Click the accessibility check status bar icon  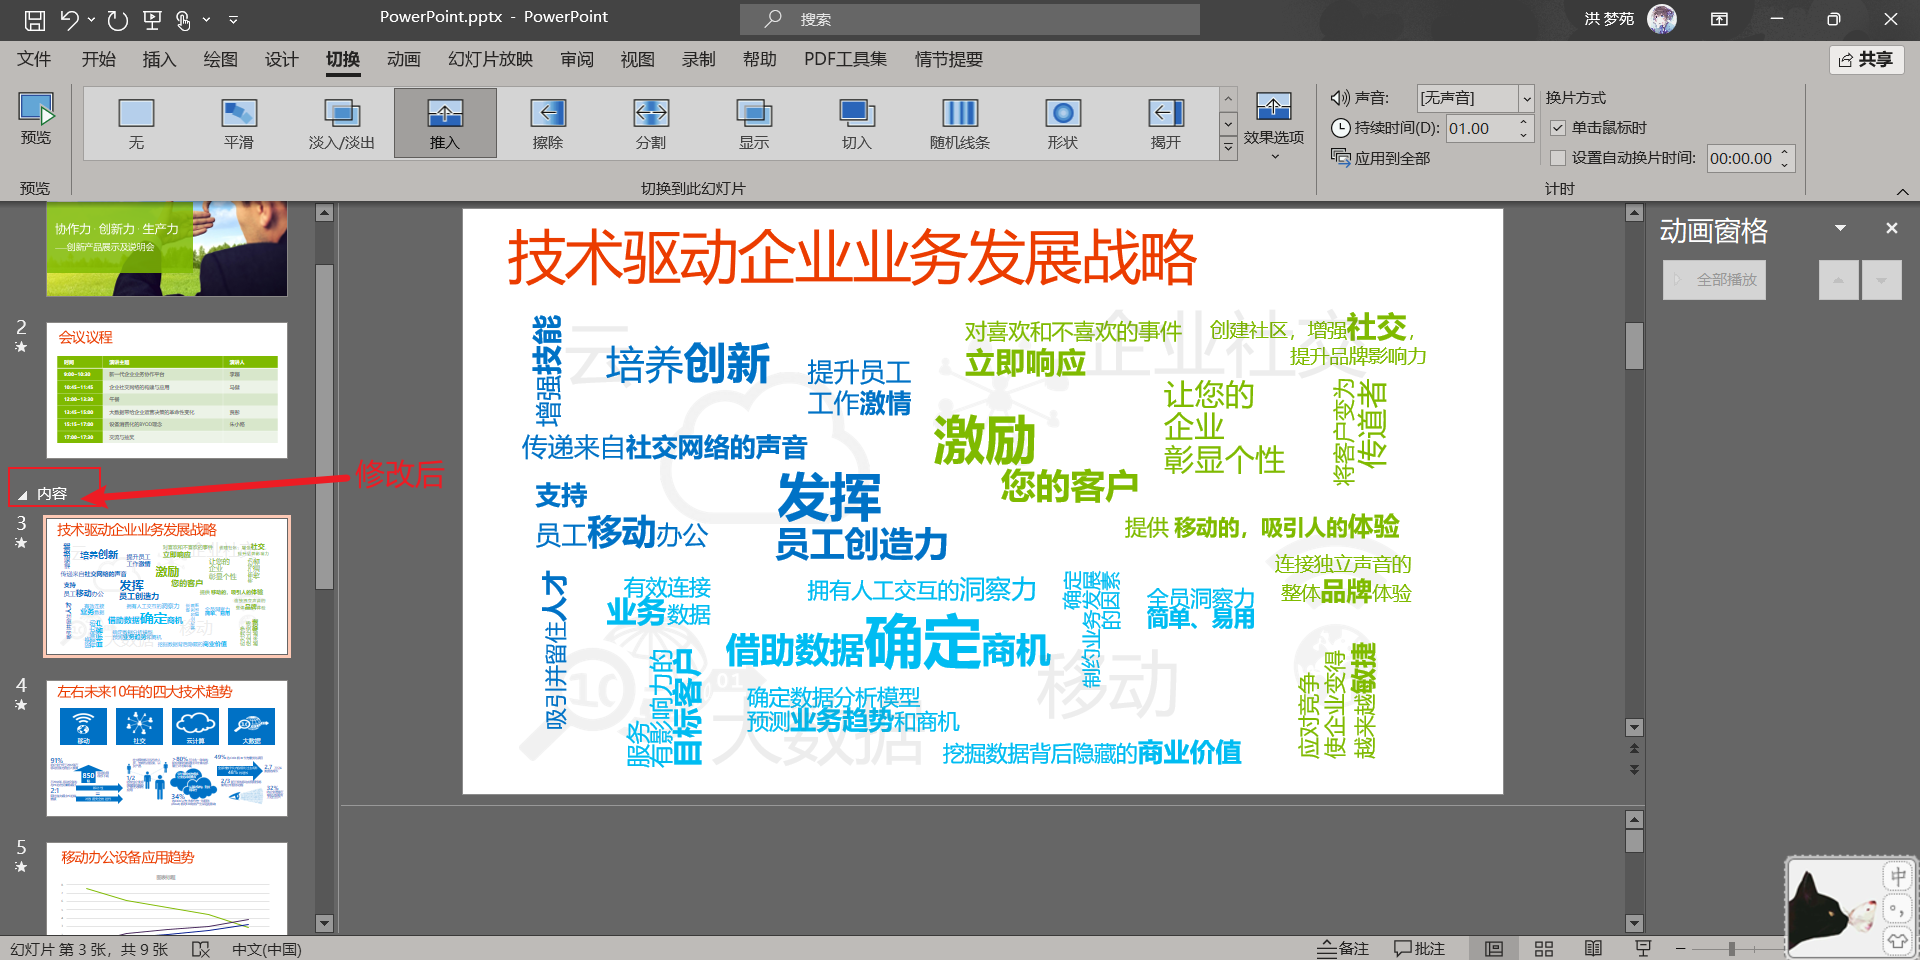coord(201,949)
